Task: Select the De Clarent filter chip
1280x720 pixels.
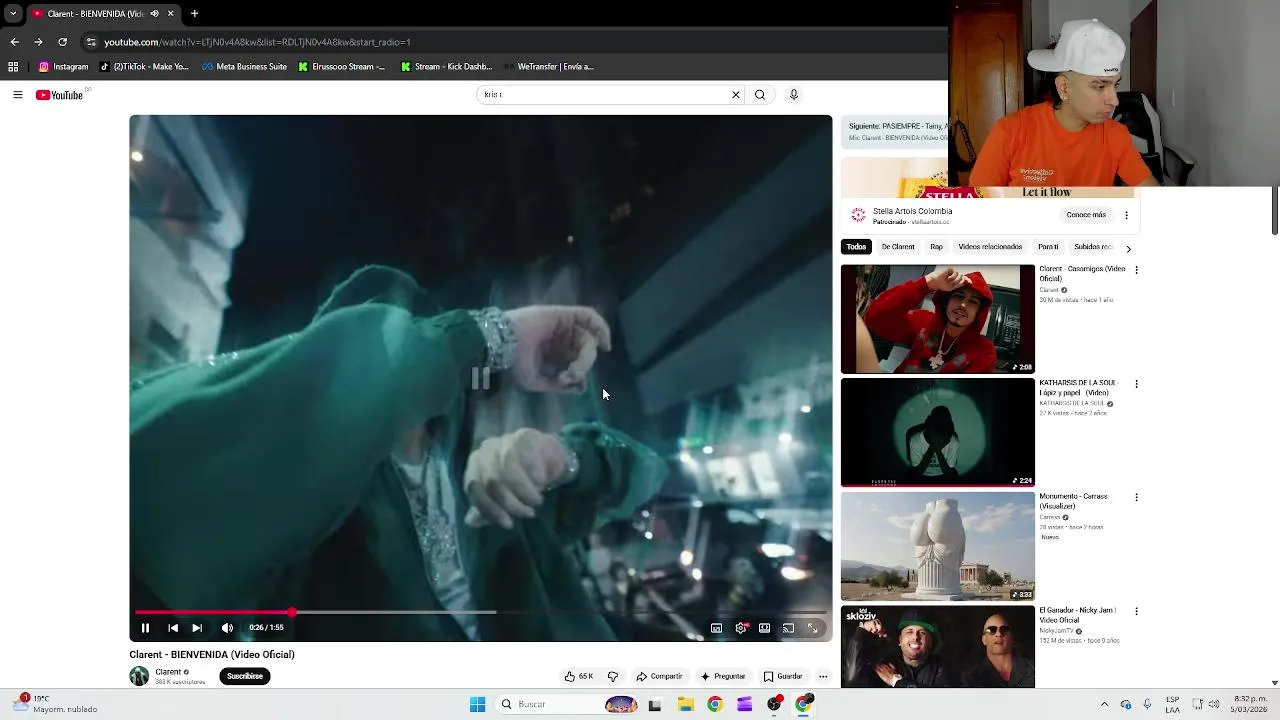Action: click(x=898, y=247)
